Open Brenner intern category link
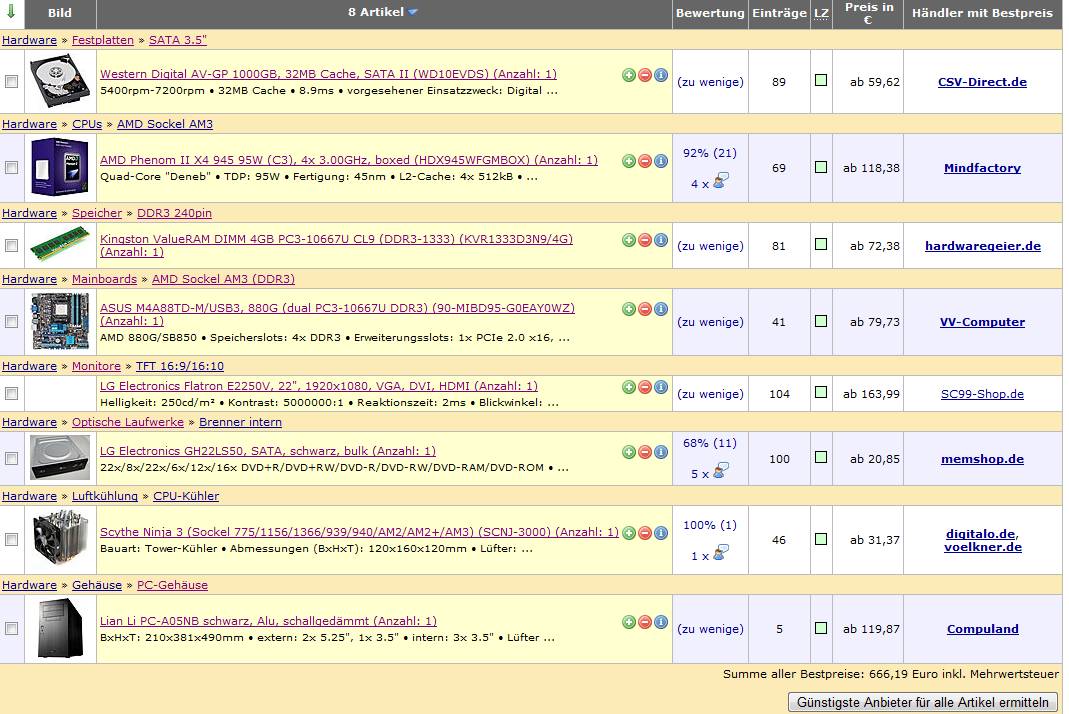Screen dimensions: 1069x714 [240, 422]
